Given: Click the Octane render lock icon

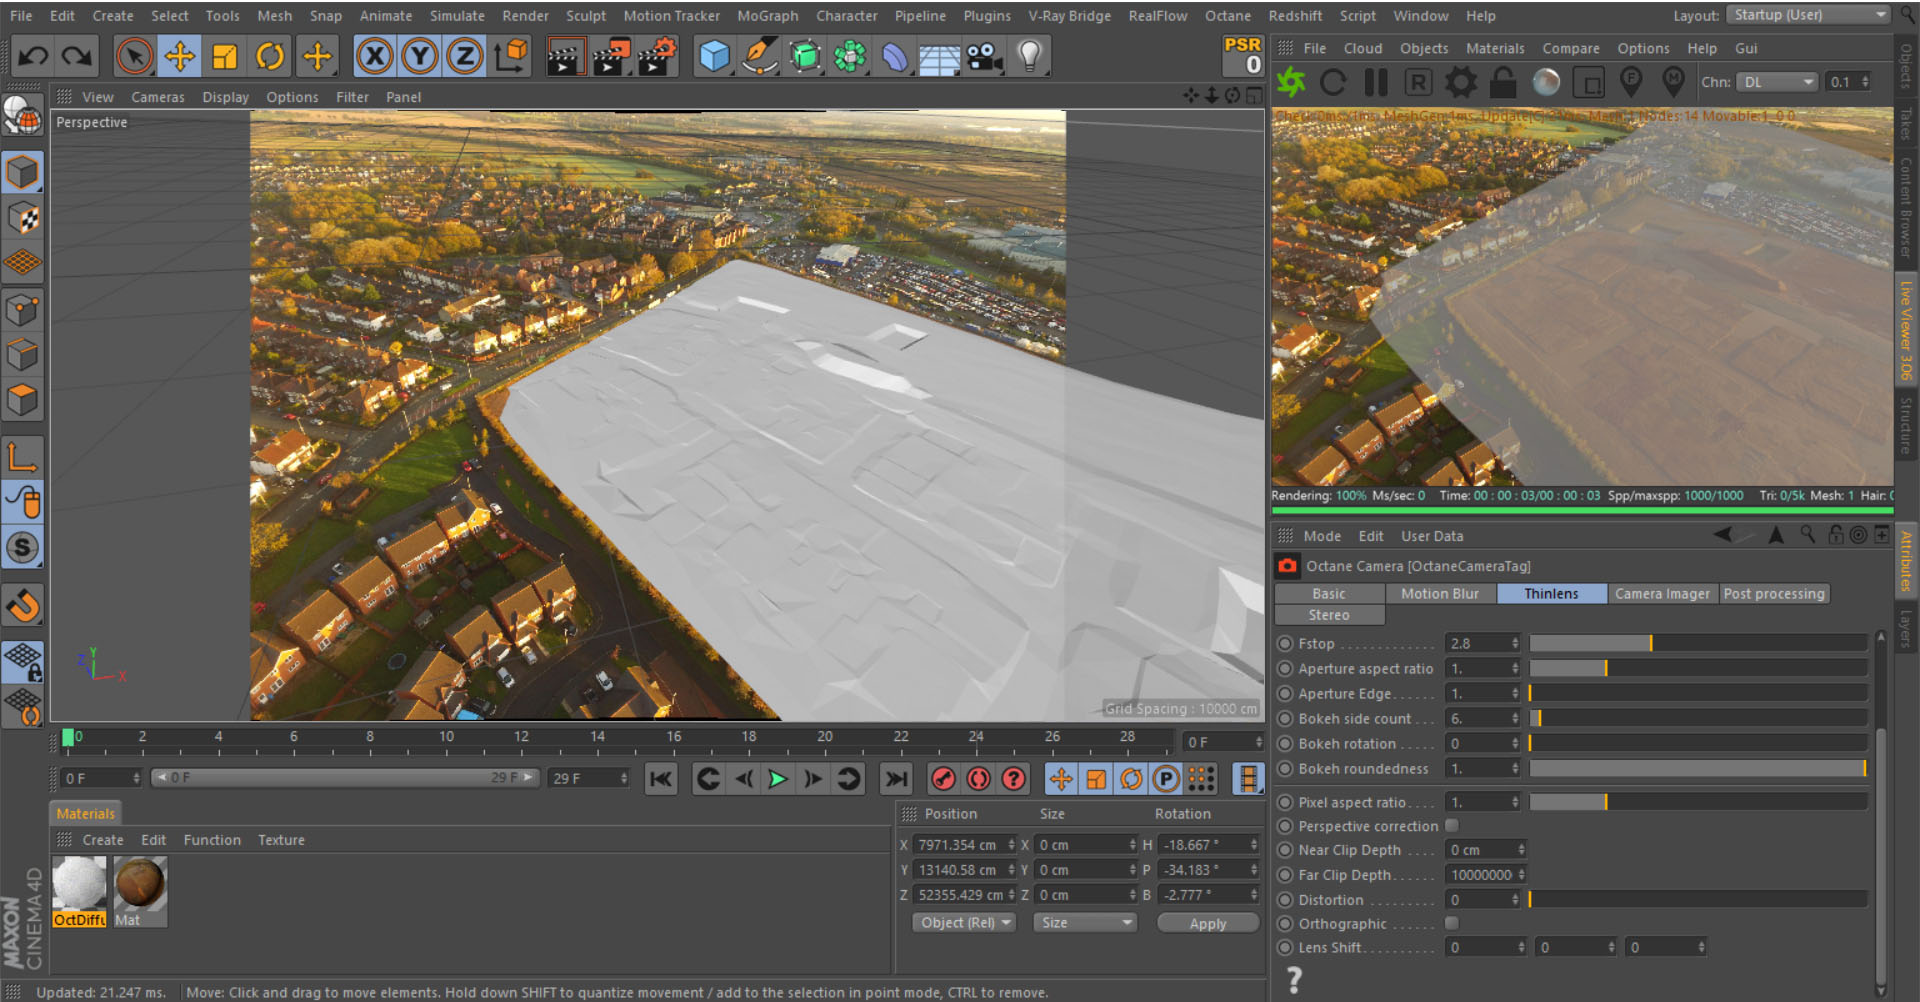Looking at the screenshot, I should click(x=1502, y=82).
